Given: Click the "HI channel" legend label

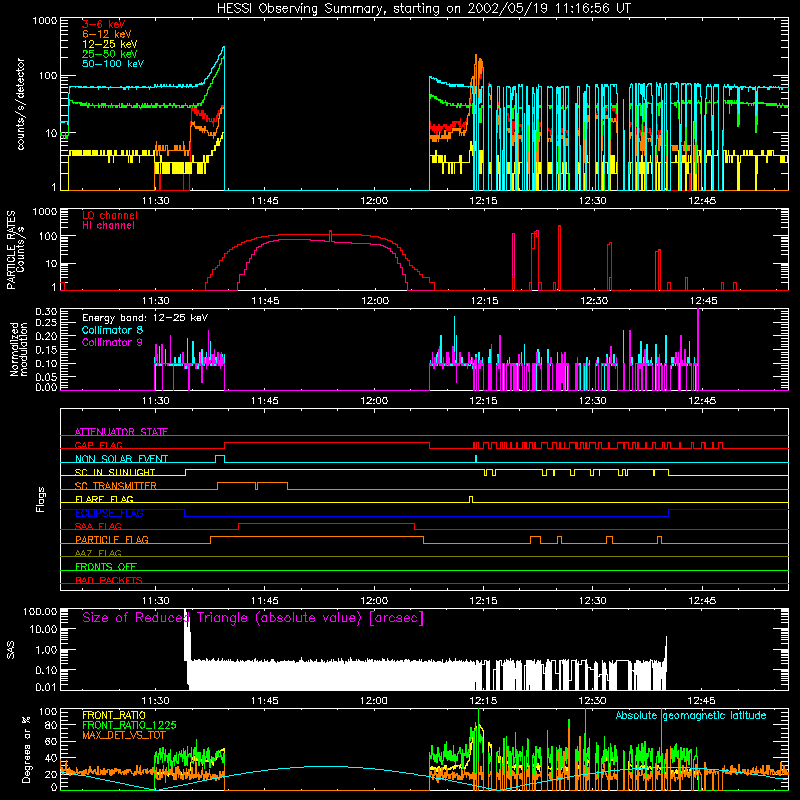Looking at the screenshot, I should tap(109, 226).
